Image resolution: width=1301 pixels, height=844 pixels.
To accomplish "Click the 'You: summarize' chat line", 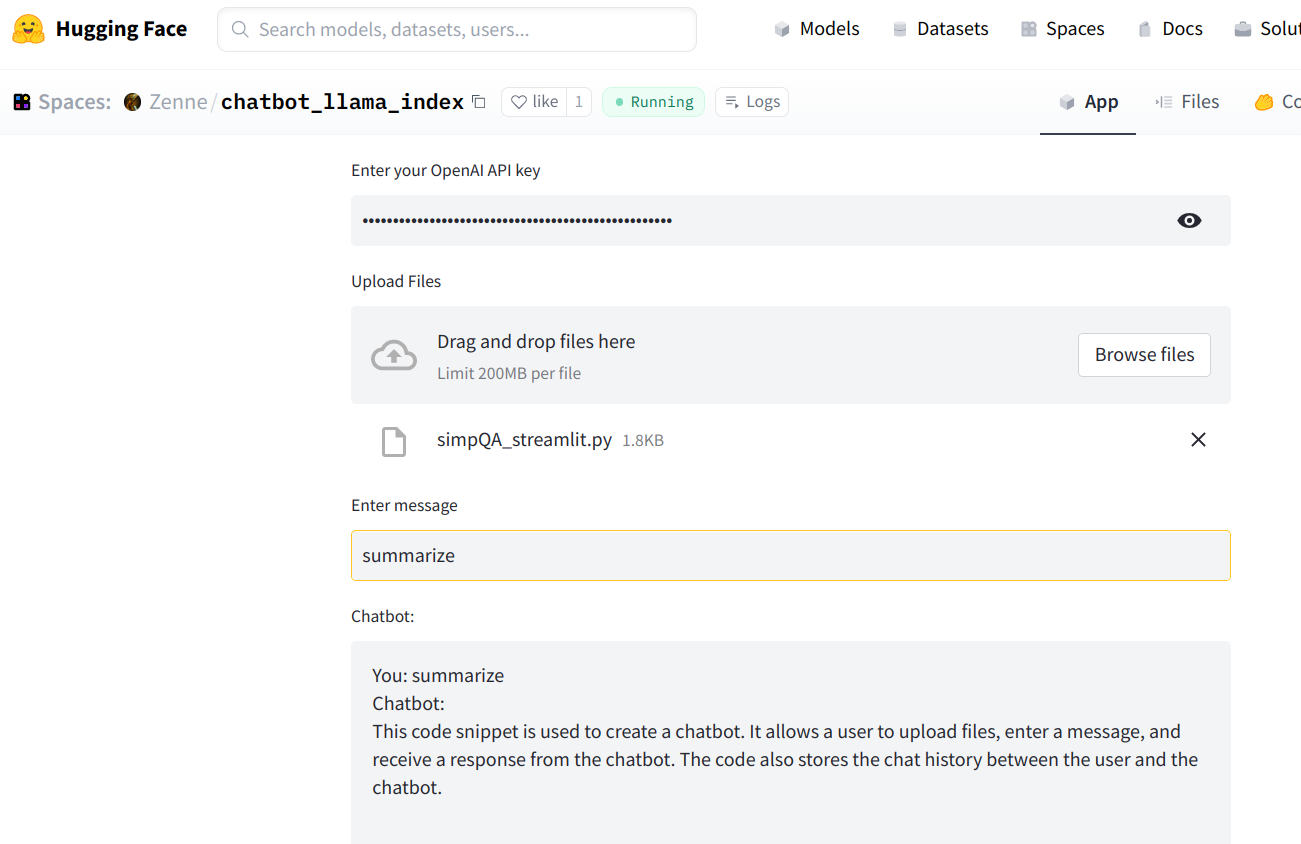I will (438, 675).
